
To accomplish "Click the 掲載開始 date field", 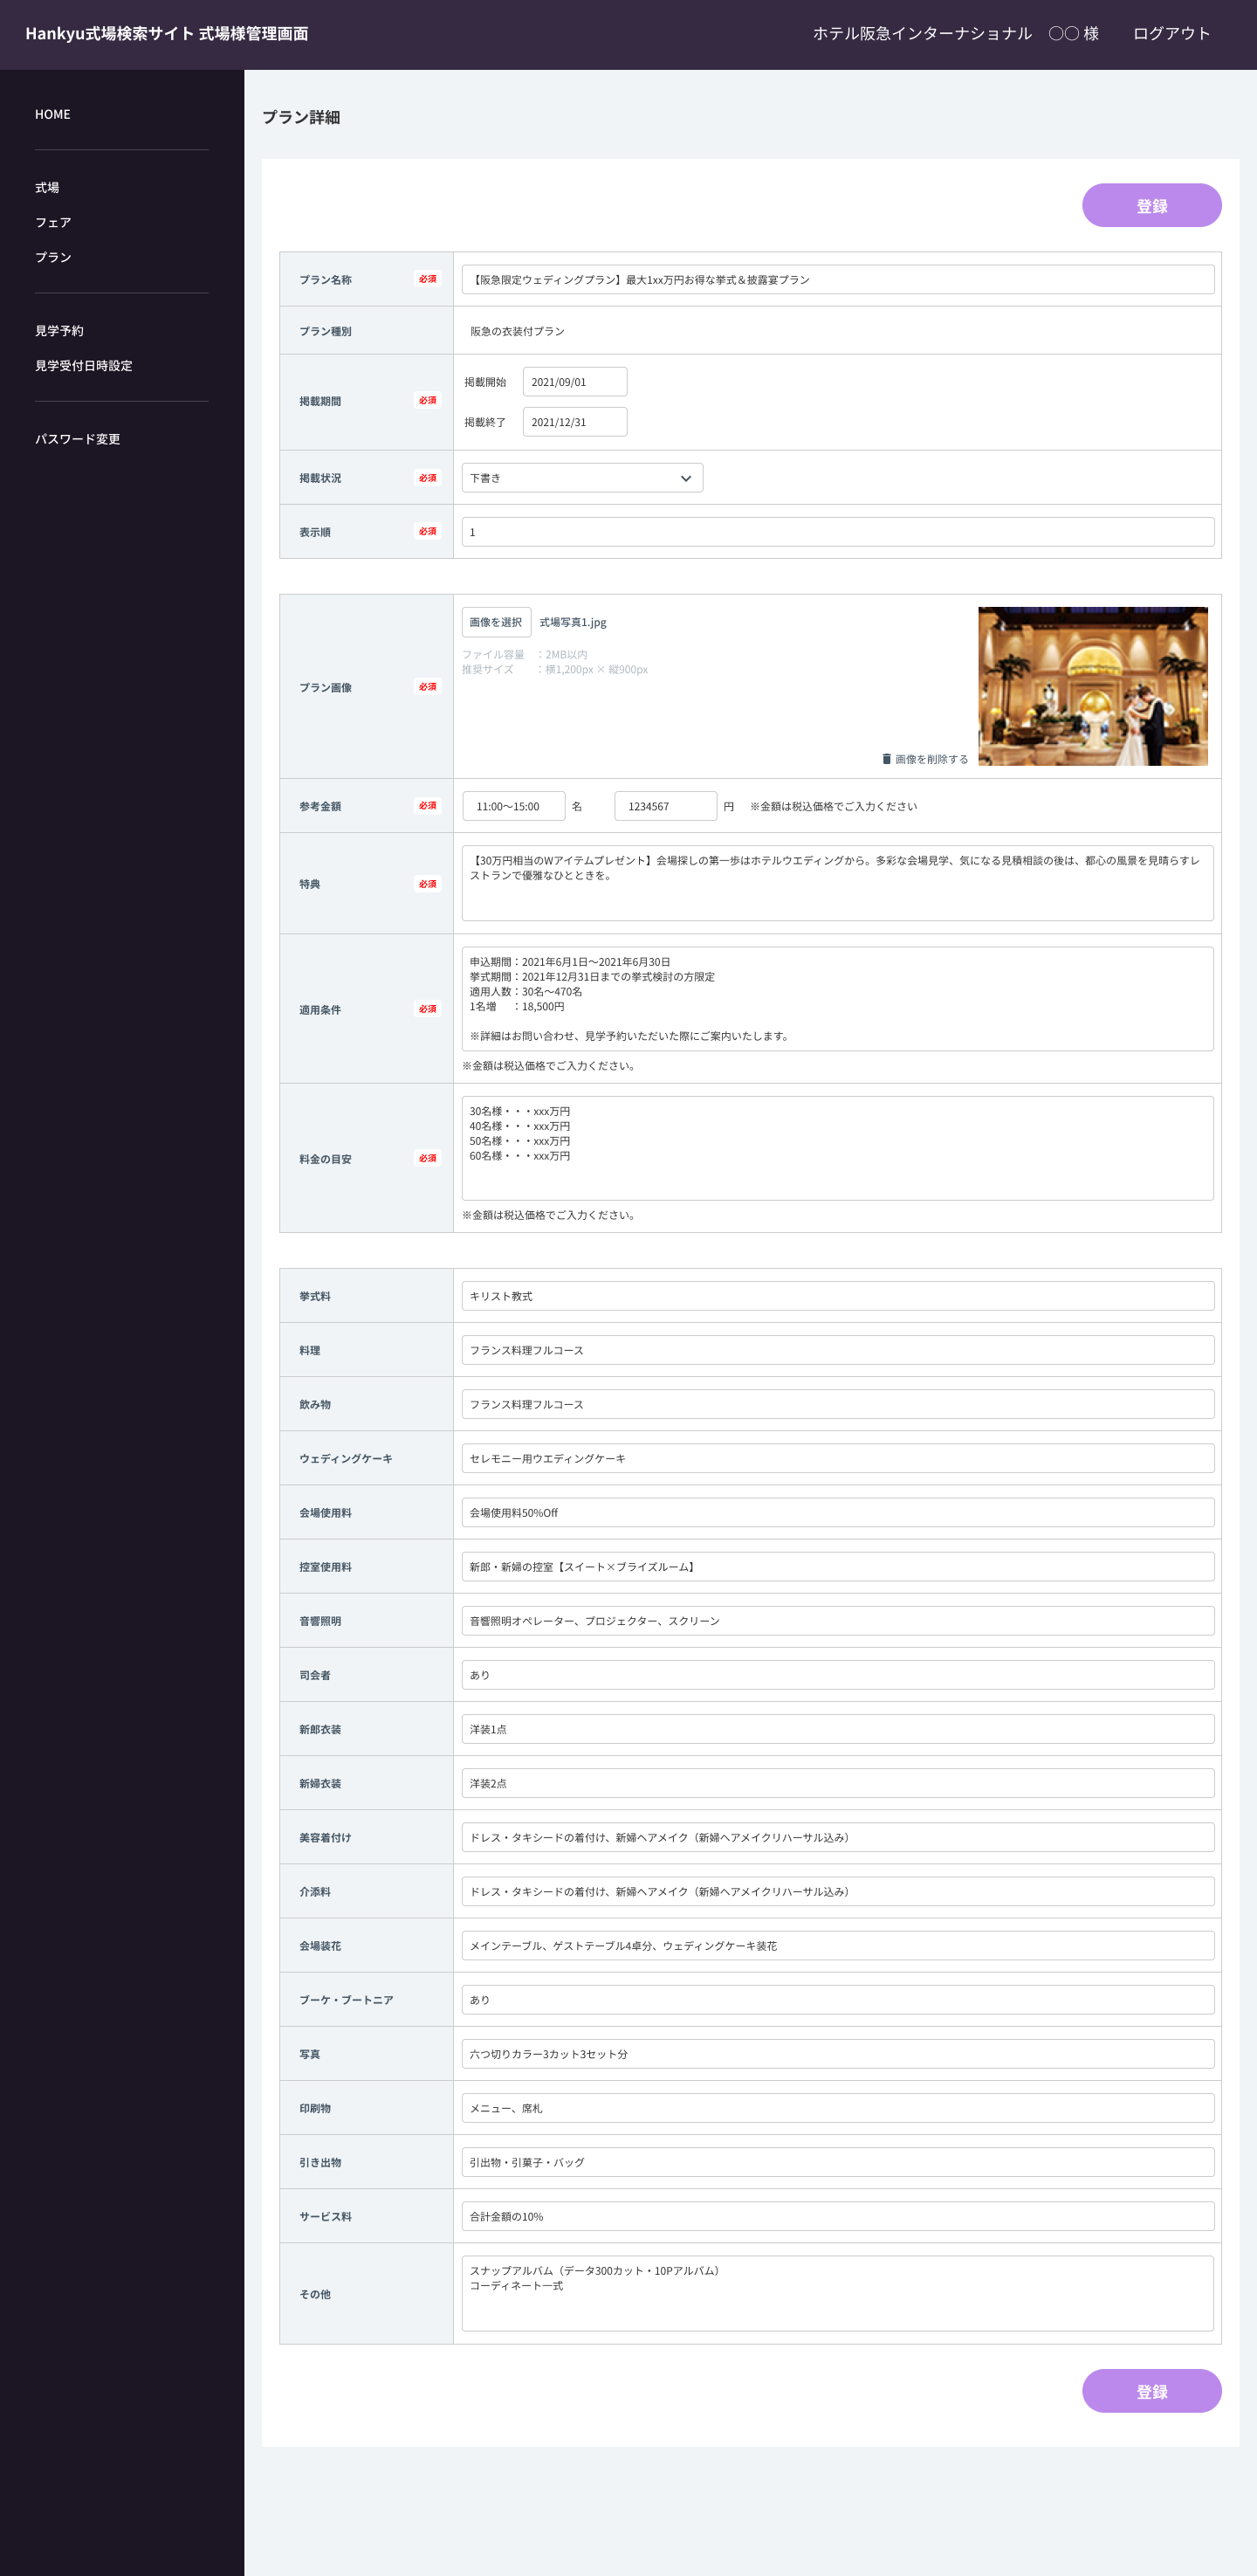I will pos(574,382).
